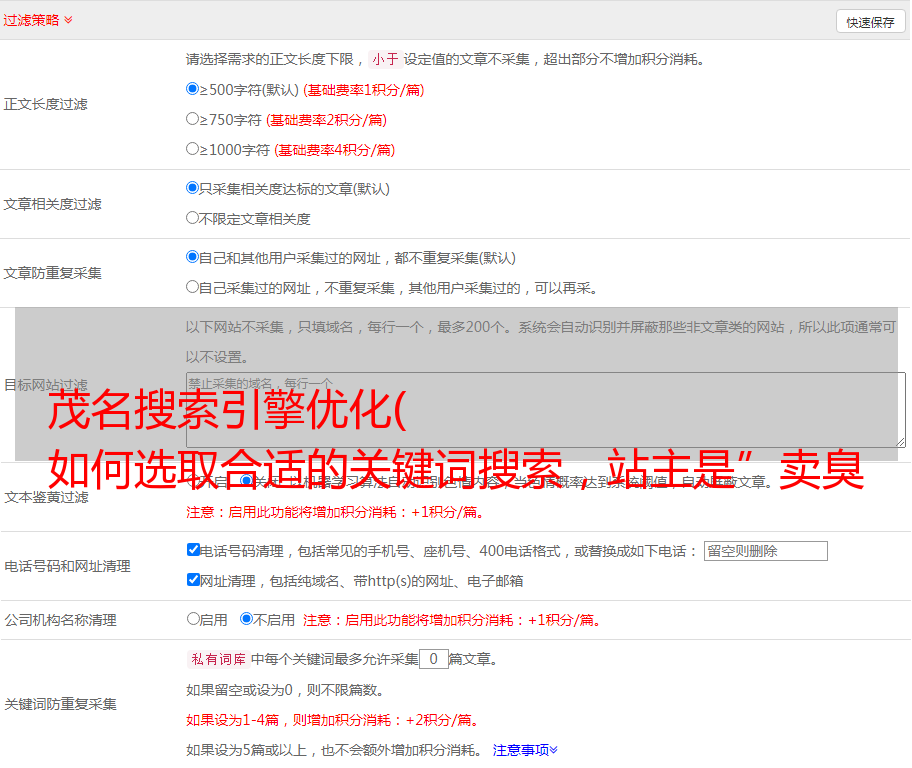Click the articles-per-keyword number field
Image resolution: width=912 pixels, height=768 pixels.
click(433, 659)
